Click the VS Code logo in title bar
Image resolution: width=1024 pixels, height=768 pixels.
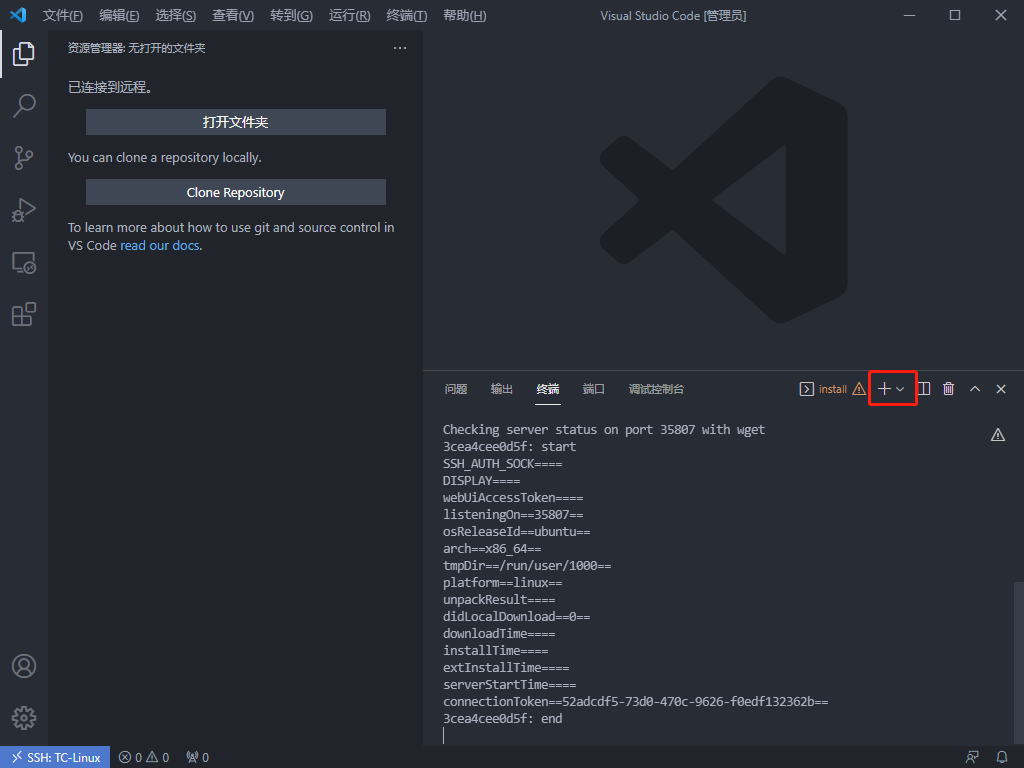(18, 15)
